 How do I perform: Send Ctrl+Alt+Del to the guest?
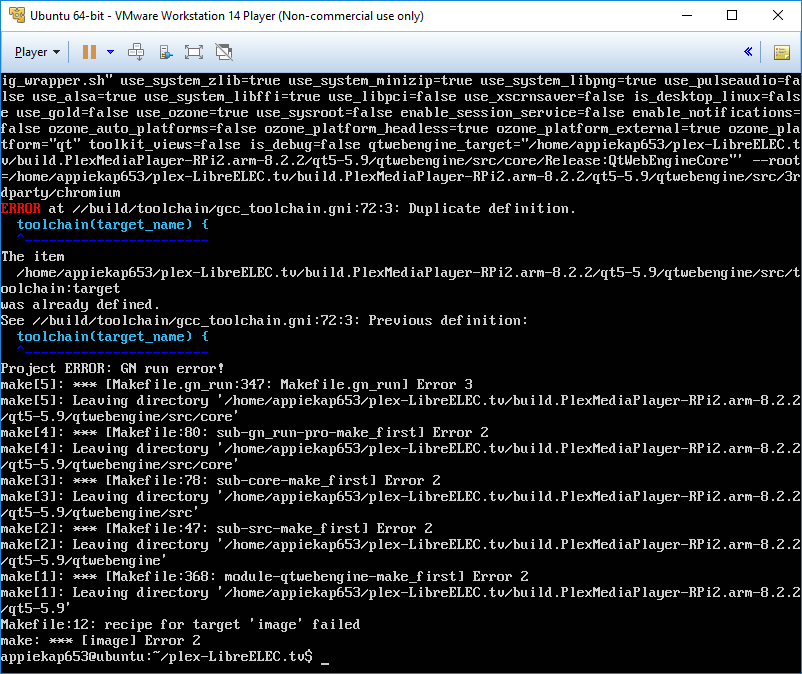pyautogui.click(x=136, y=52)
